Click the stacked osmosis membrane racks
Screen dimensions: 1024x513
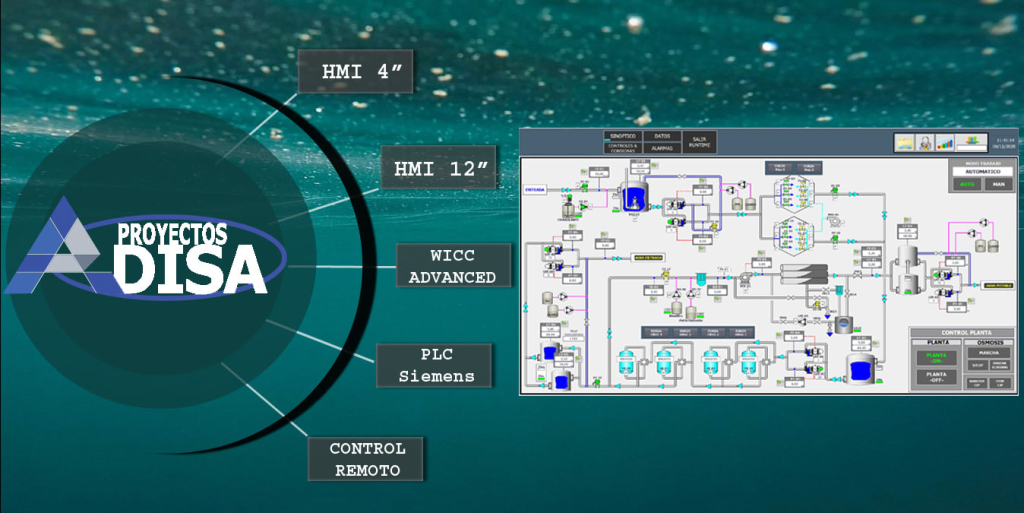coord(804,274)
